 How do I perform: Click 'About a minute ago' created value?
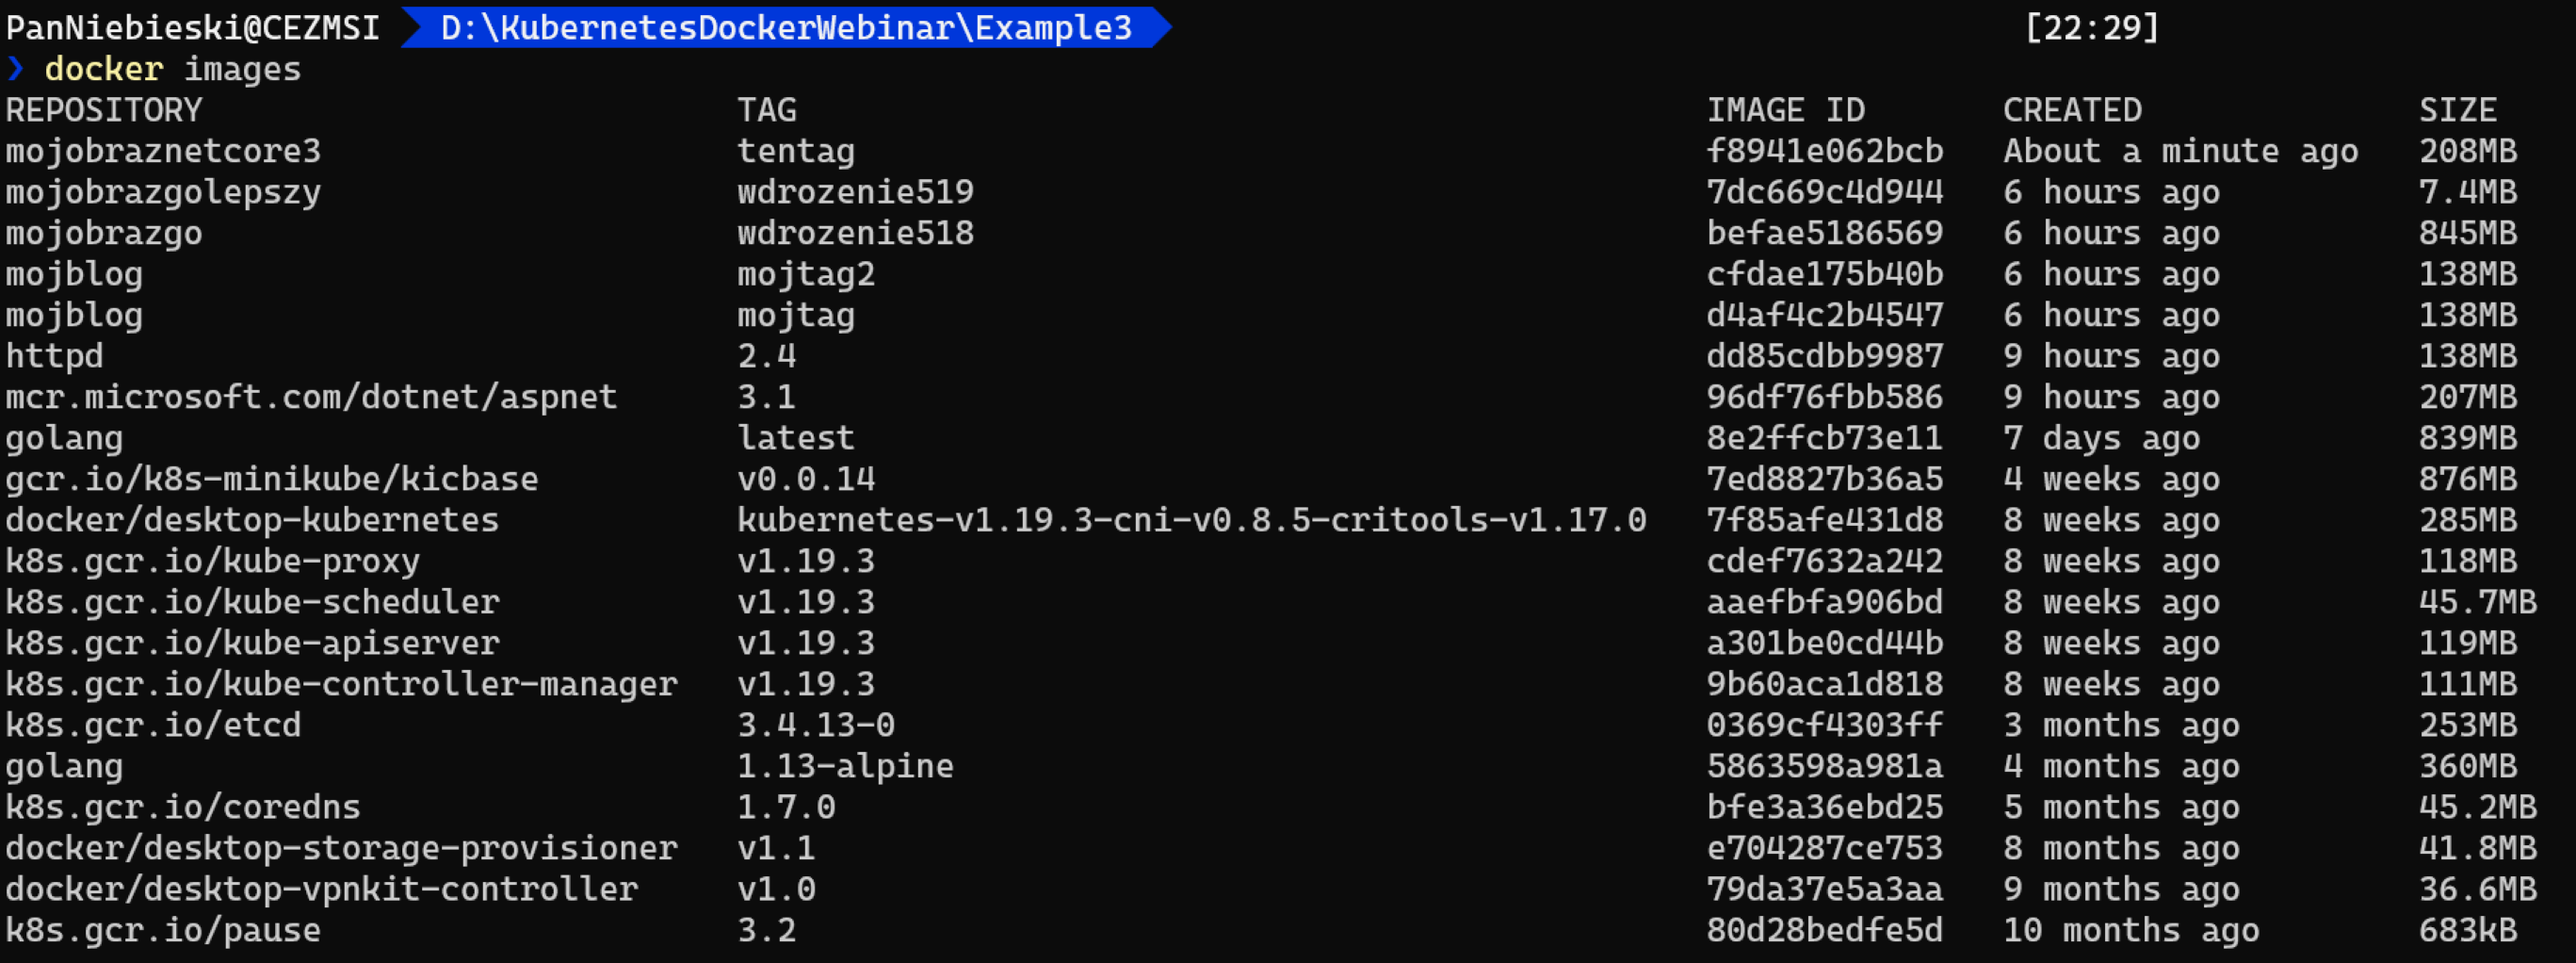(x=2181, y=150)
